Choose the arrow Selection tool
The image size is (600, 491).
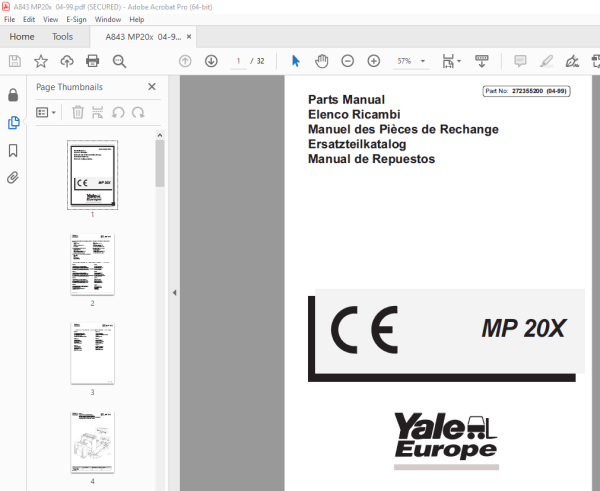[x=296, y=61]
